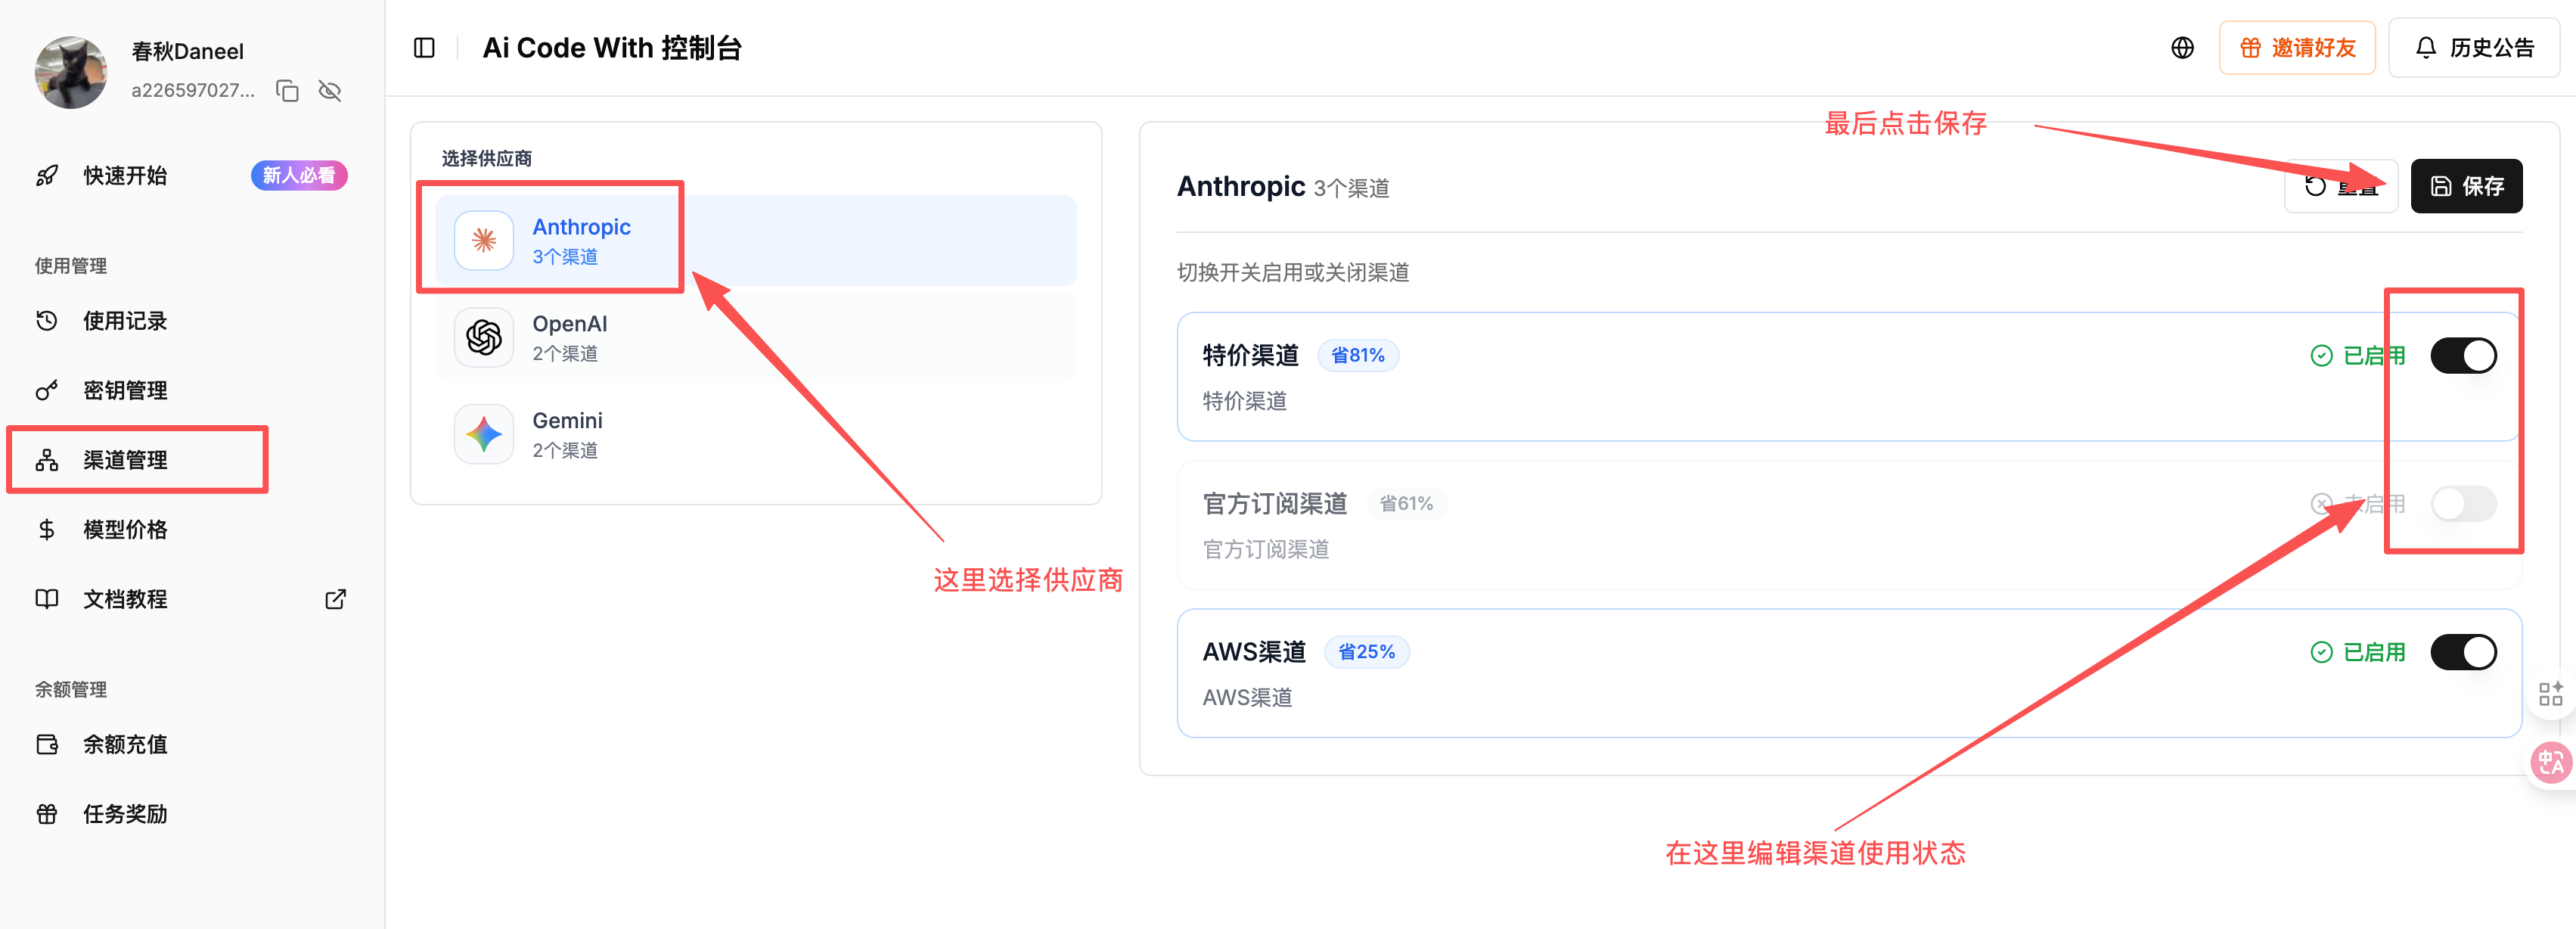This screenshot has width=2576, height=929.
Task: Collapse the sidebar with panel icon
Action: point(424,48)
